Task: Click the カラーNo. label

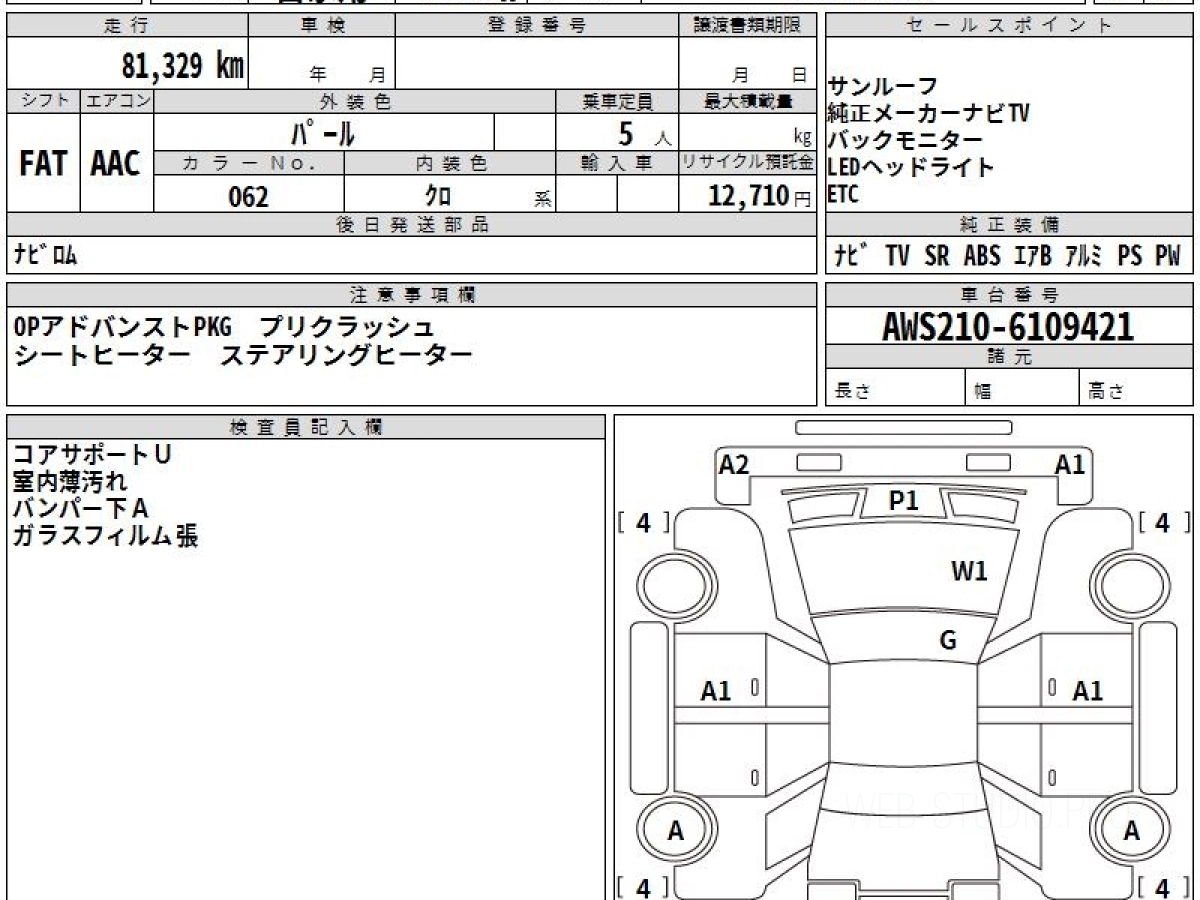Action: [249, 163]
